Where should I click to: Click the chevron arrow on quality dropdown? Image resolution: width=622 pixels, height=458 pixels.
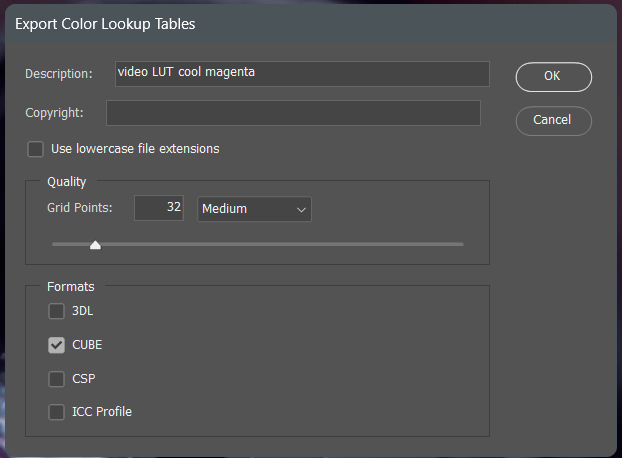point(301,209)
